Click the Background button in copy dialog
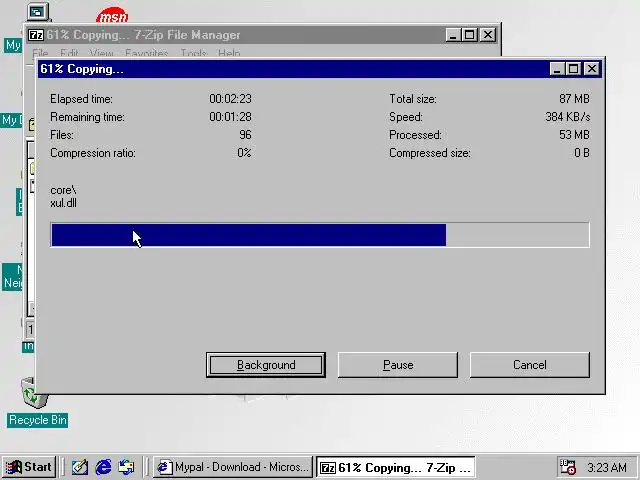The width and height of the screenshot is (640, 480). click(x=266, y=365)
